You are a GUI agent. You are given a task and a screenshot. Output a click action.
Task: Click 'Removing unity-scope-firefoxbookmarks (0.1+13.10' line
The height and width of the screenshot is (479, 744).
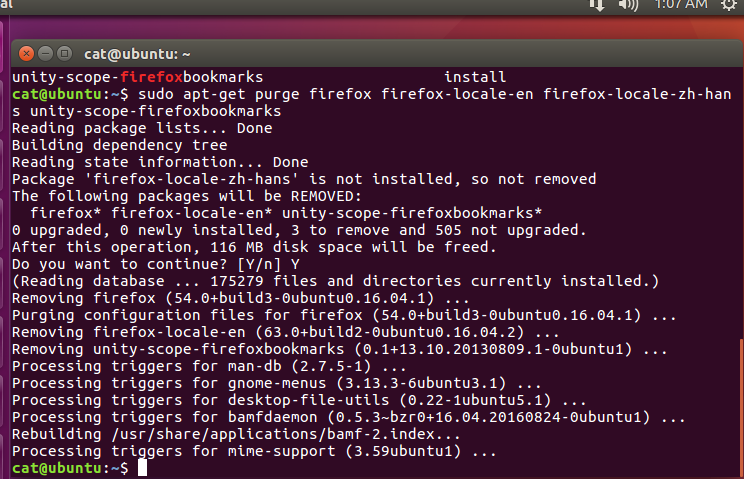[340, 350]
